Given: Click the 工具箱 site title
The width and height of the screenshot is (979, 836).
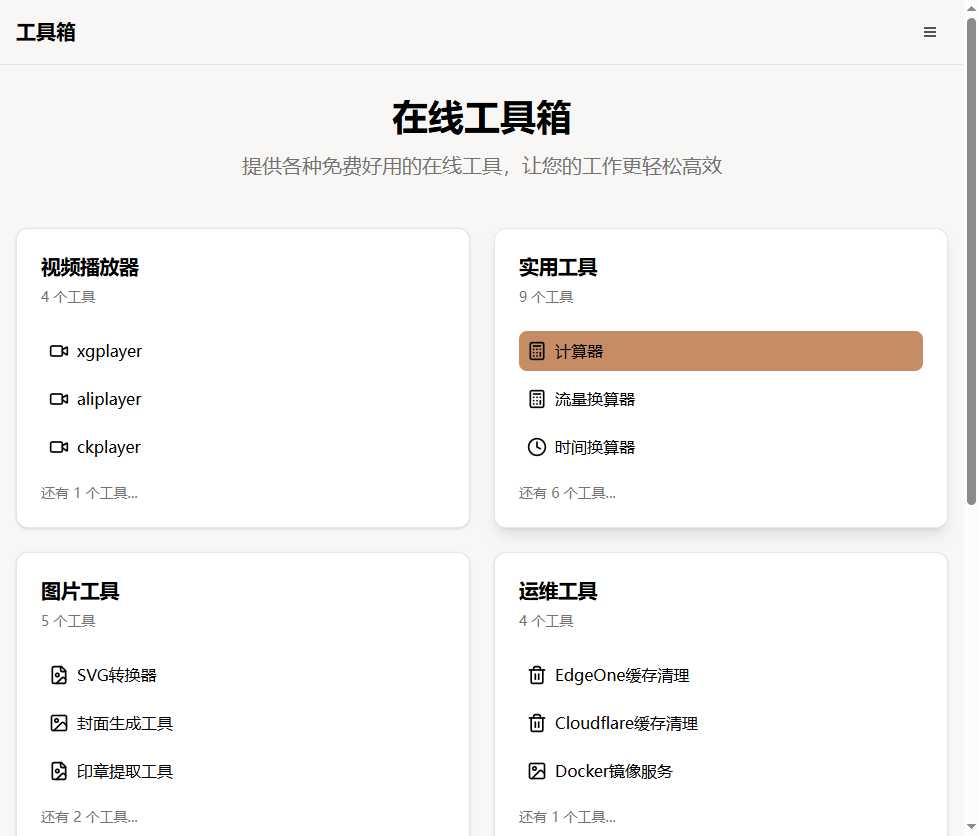Looking at the screenshot, I should tap(46, 32).
